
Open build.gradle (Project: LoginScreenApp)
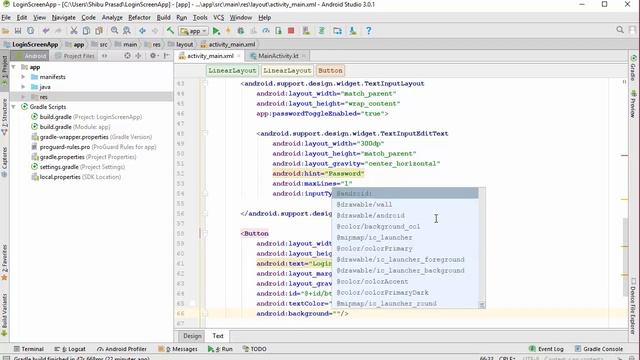click(87, 117)
